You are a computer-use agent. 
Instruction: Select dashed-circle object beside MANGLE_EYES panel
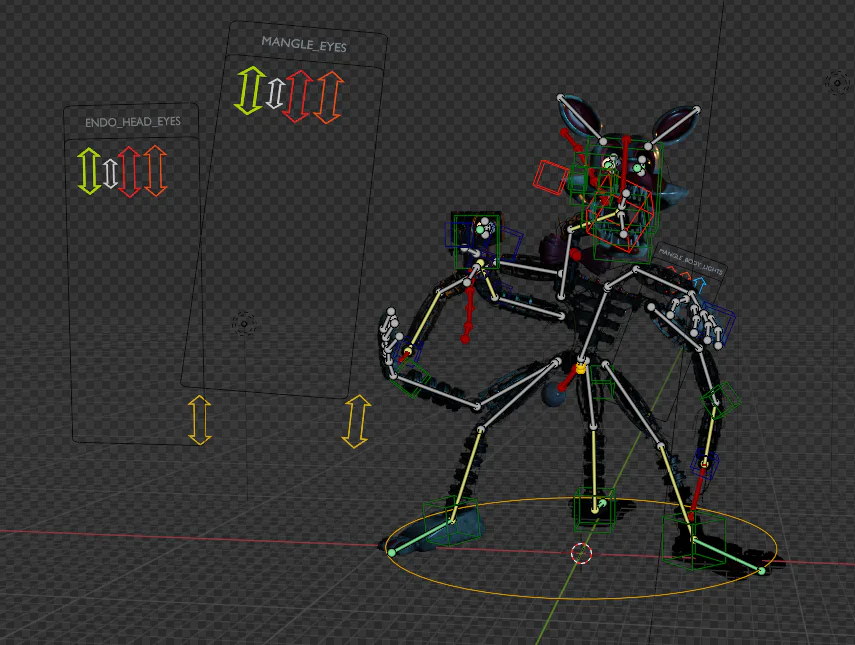[x=244, y=323]
